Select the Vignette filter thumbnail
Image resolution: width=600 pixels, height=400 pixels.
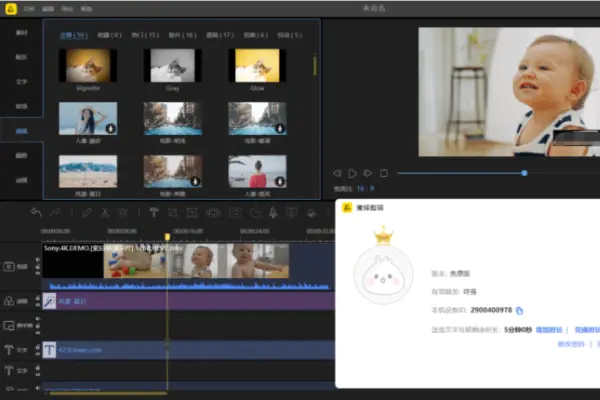88,66
